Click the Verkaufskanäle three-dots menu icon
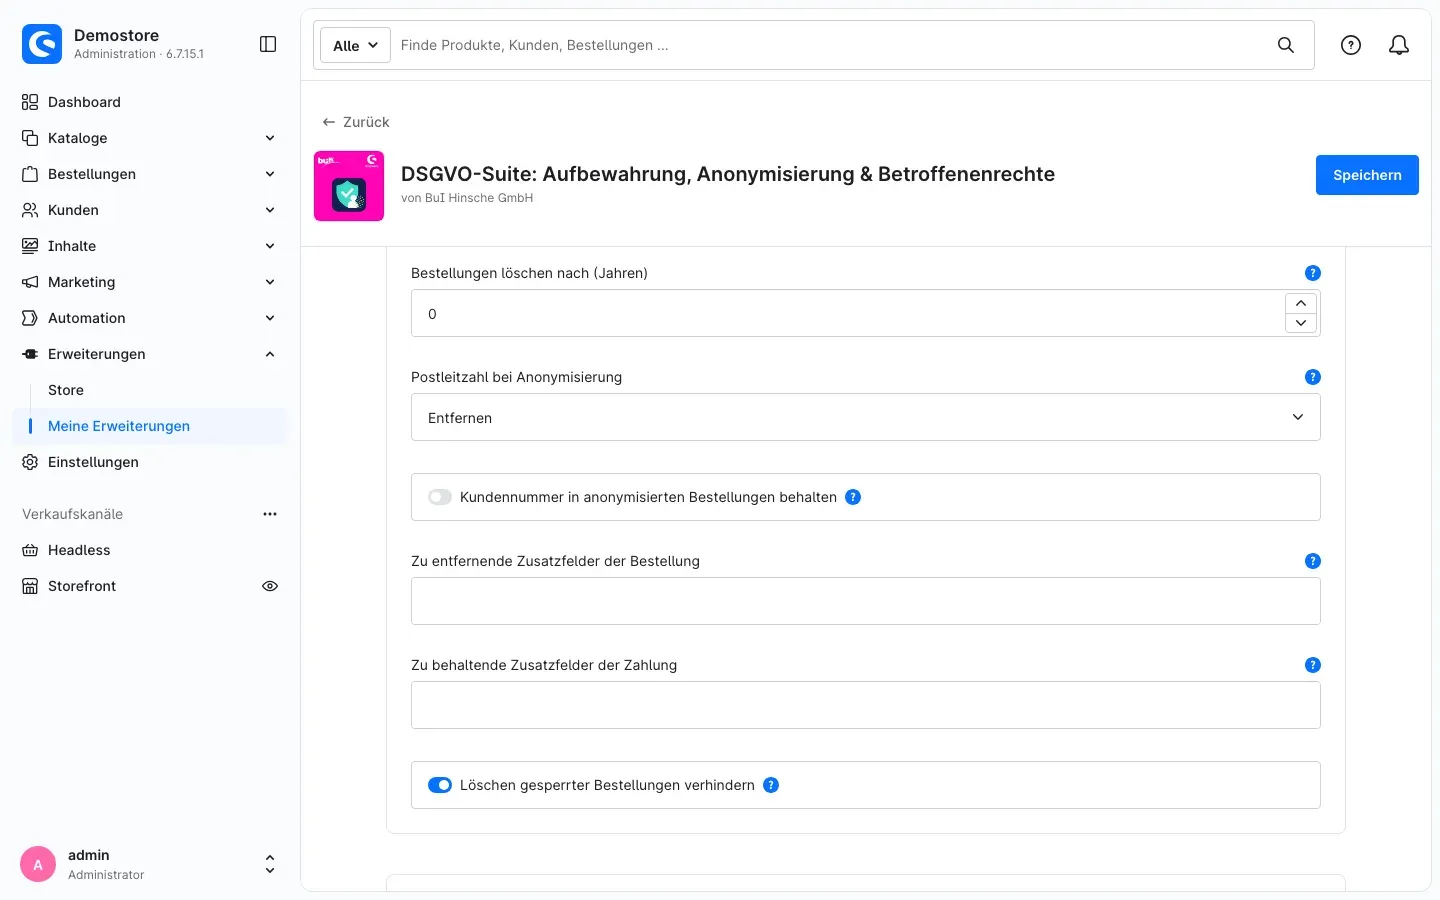Viewport: 1440px width, 900px height. tap(270, 514)
